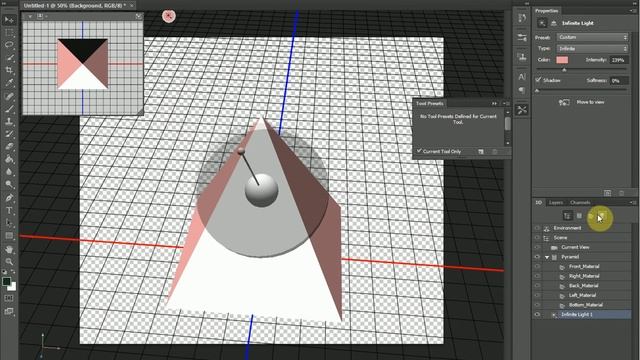The image size is (640, 360).
Task: Open the Character panel icon
Action: pos(522,76)
